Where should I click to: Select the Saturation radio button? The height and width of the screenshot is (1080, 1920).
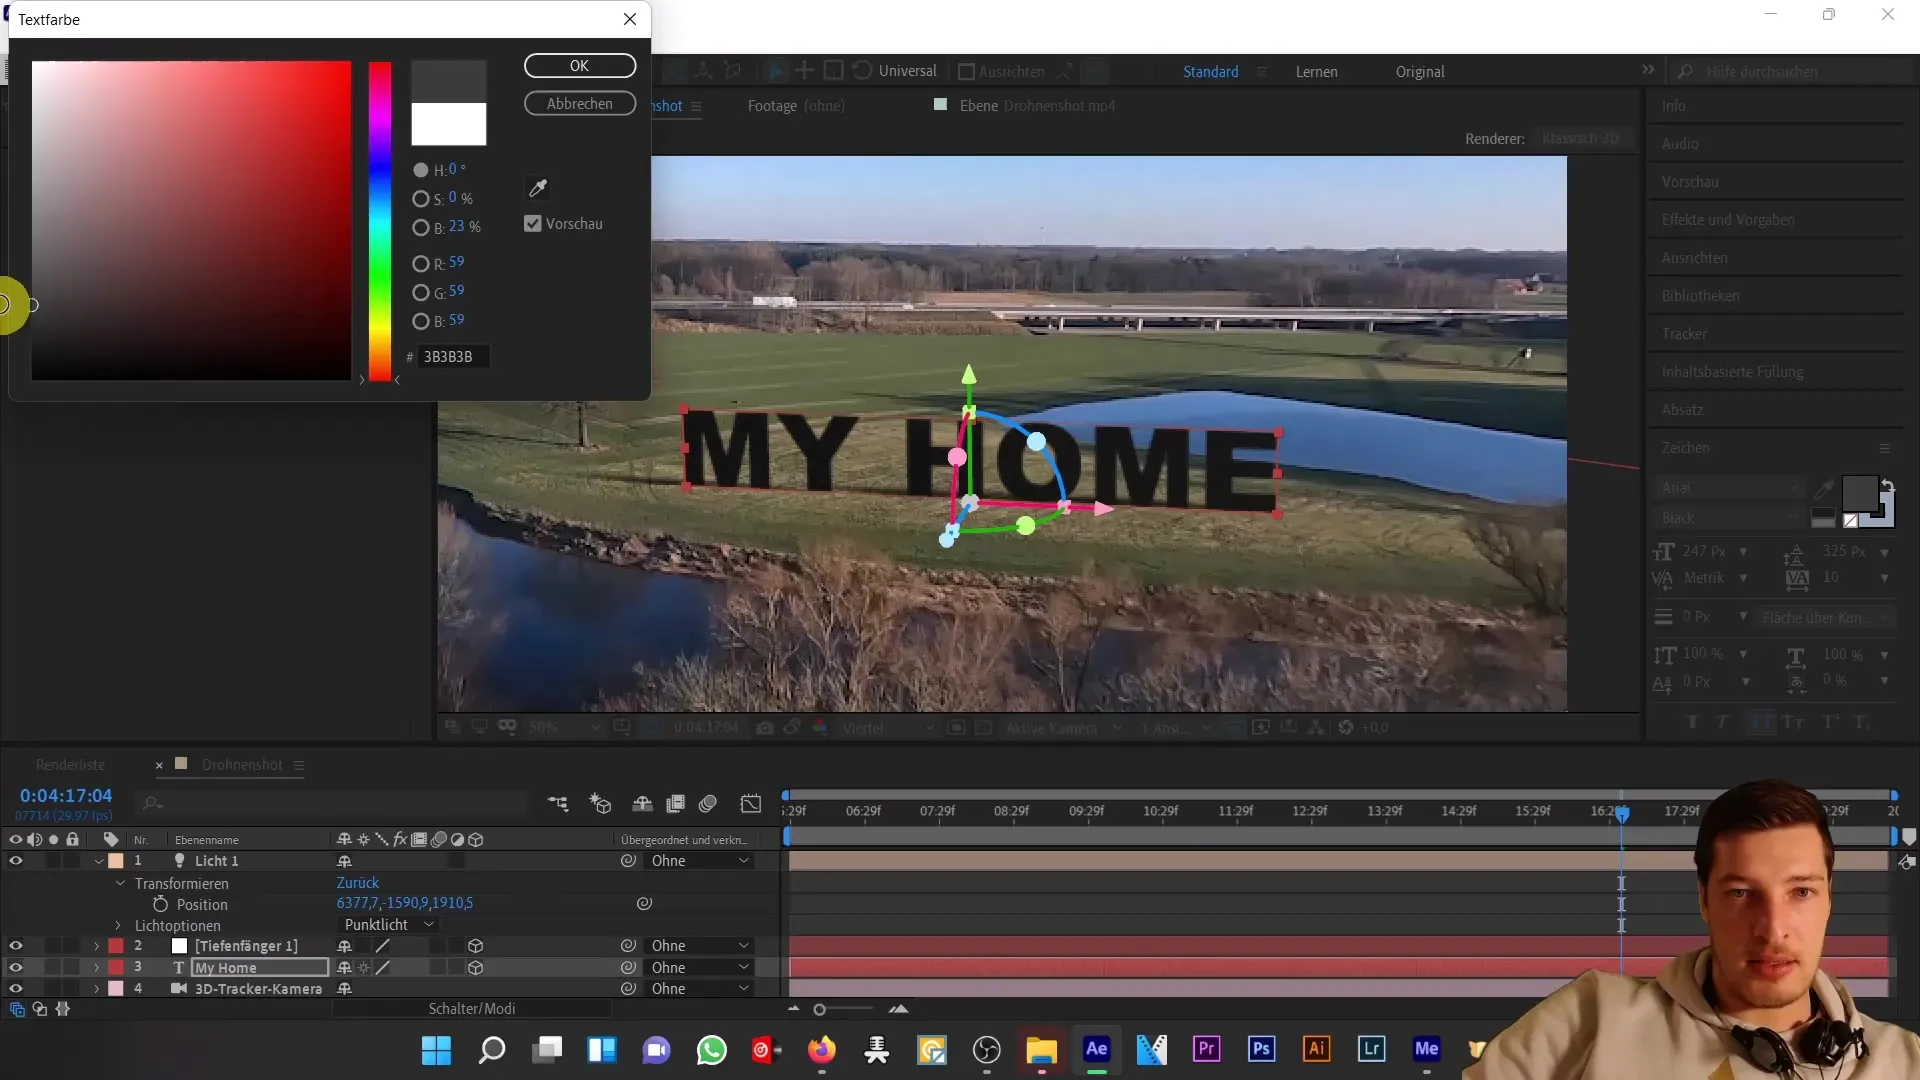[x=419, y=198]
